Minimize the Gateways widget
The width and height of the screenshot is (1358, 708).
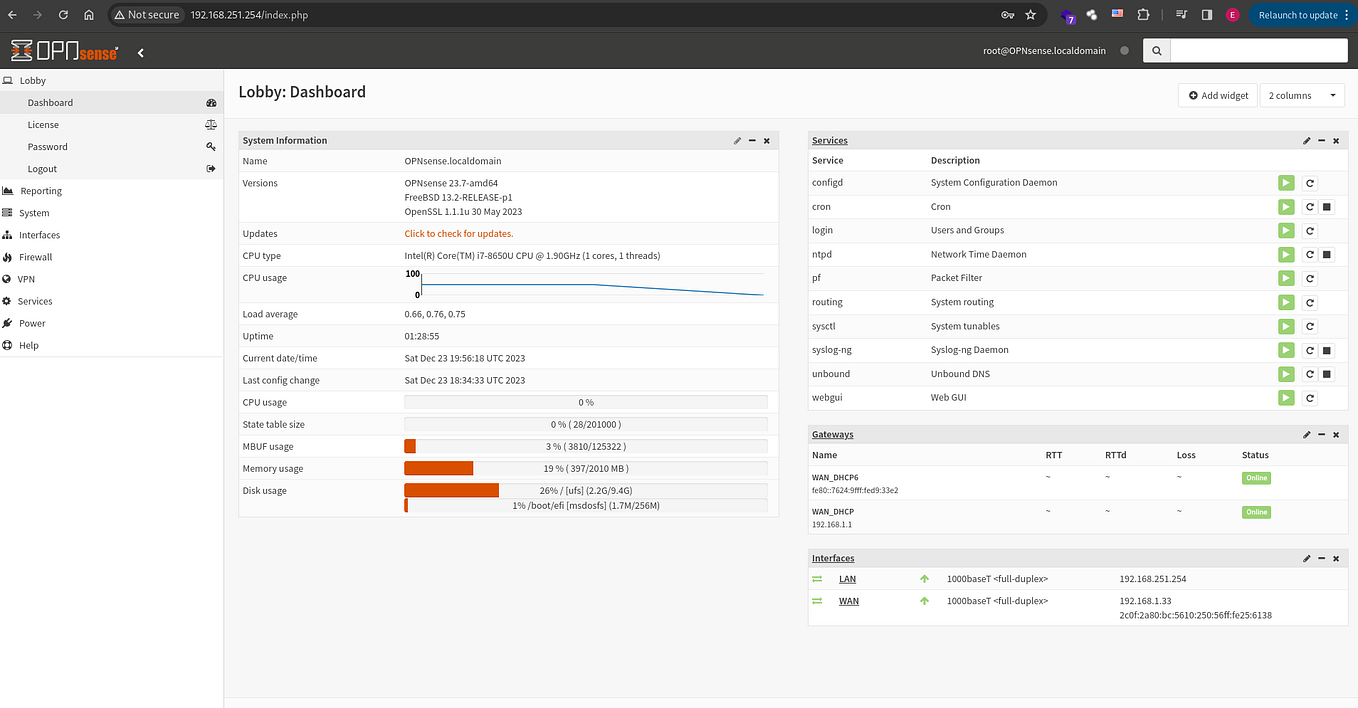coord(1321,435)
